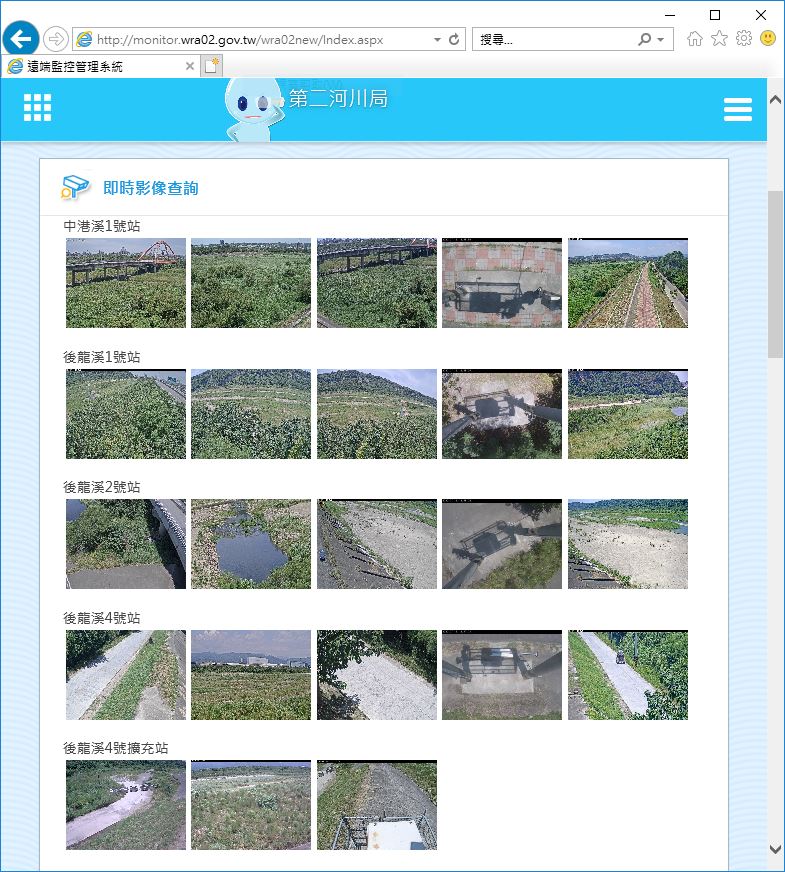Open 中港溪1號站 fourth image of tiled pavement
This screenshot has height=872, width=785.
click(x=502, y=283)
